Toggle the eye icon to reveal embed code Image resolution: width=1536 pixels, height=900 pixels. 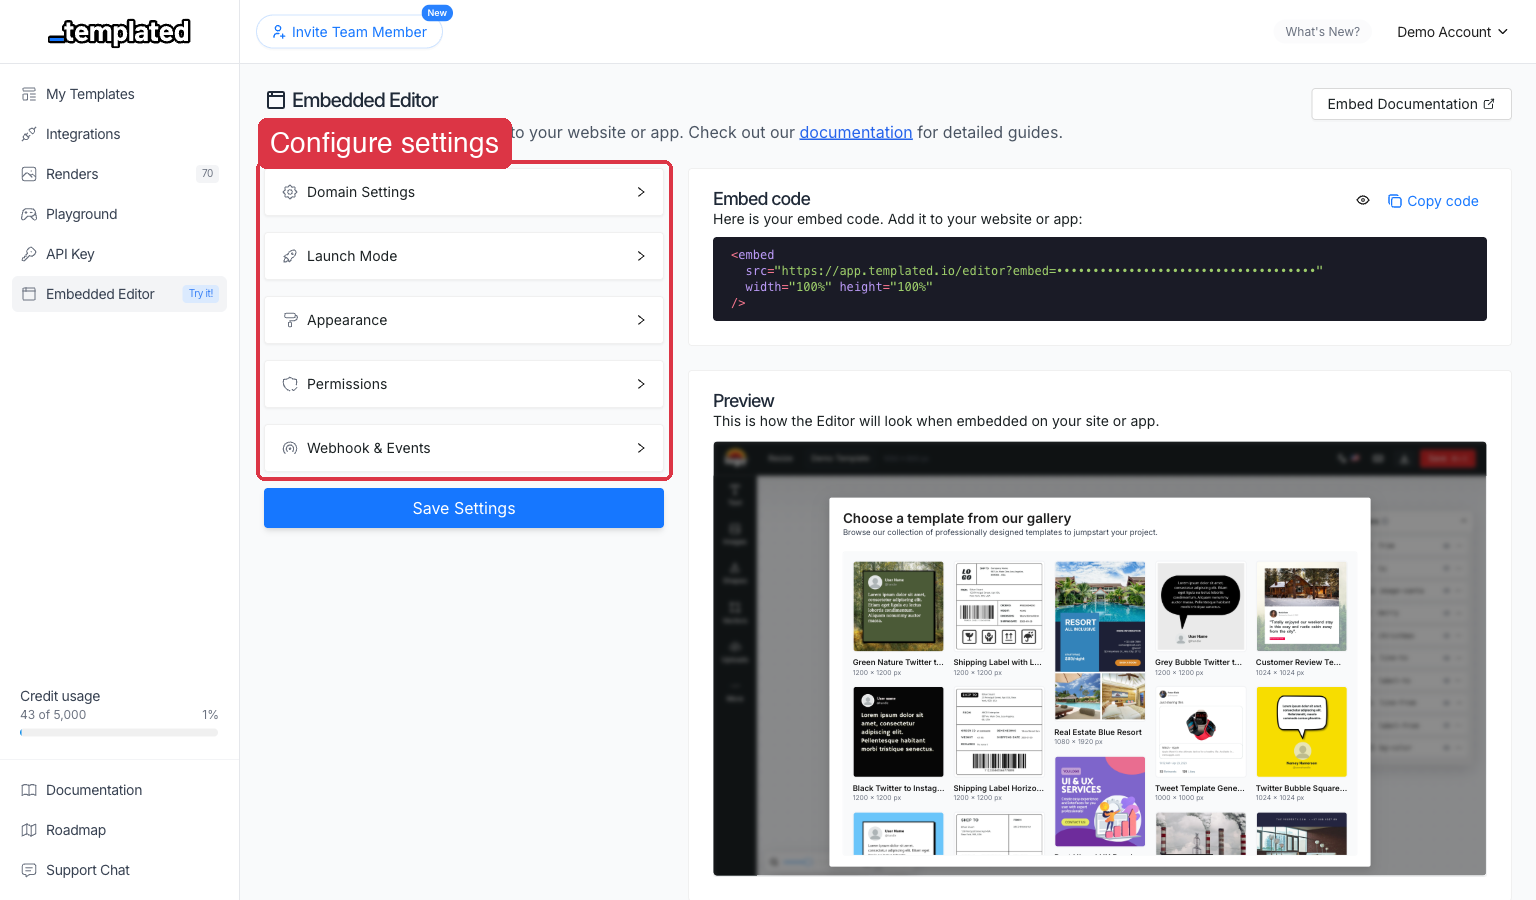[x=1362, y=200]
